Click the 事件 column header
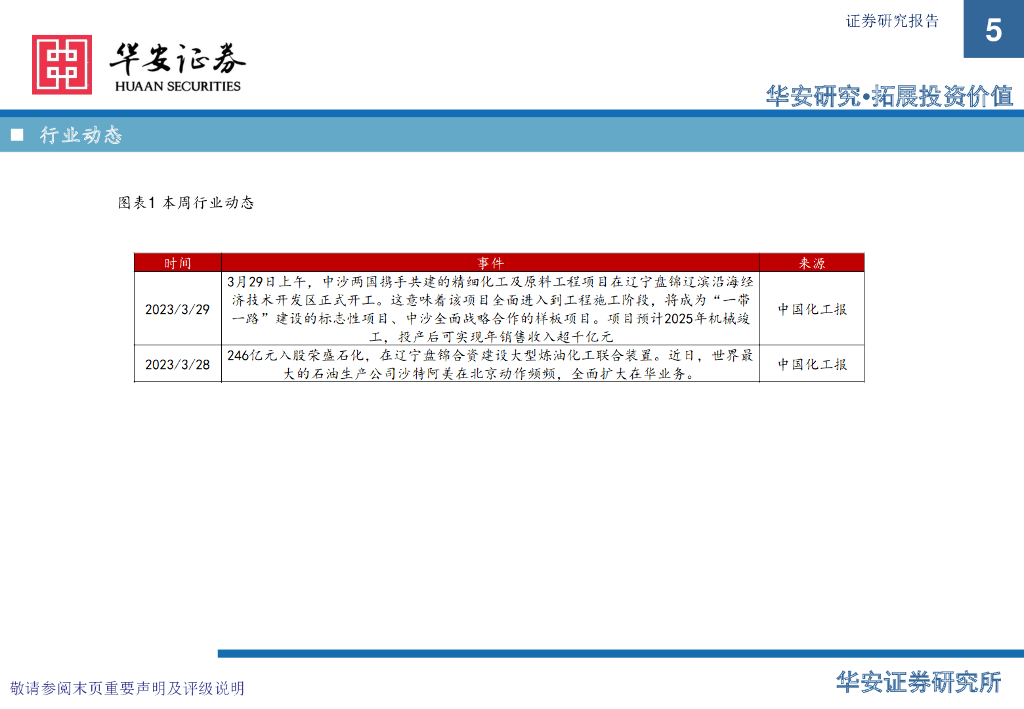The height and width of the screenshot is (709, 1024). click(x=490, y=263)
